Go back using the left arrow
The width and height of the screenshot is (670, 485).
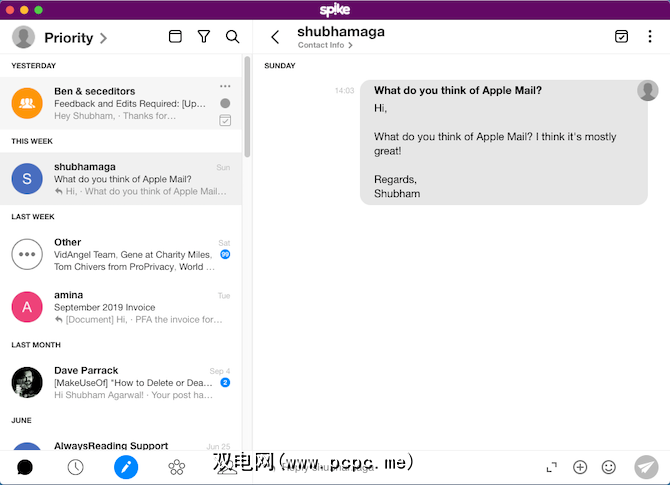275,37
